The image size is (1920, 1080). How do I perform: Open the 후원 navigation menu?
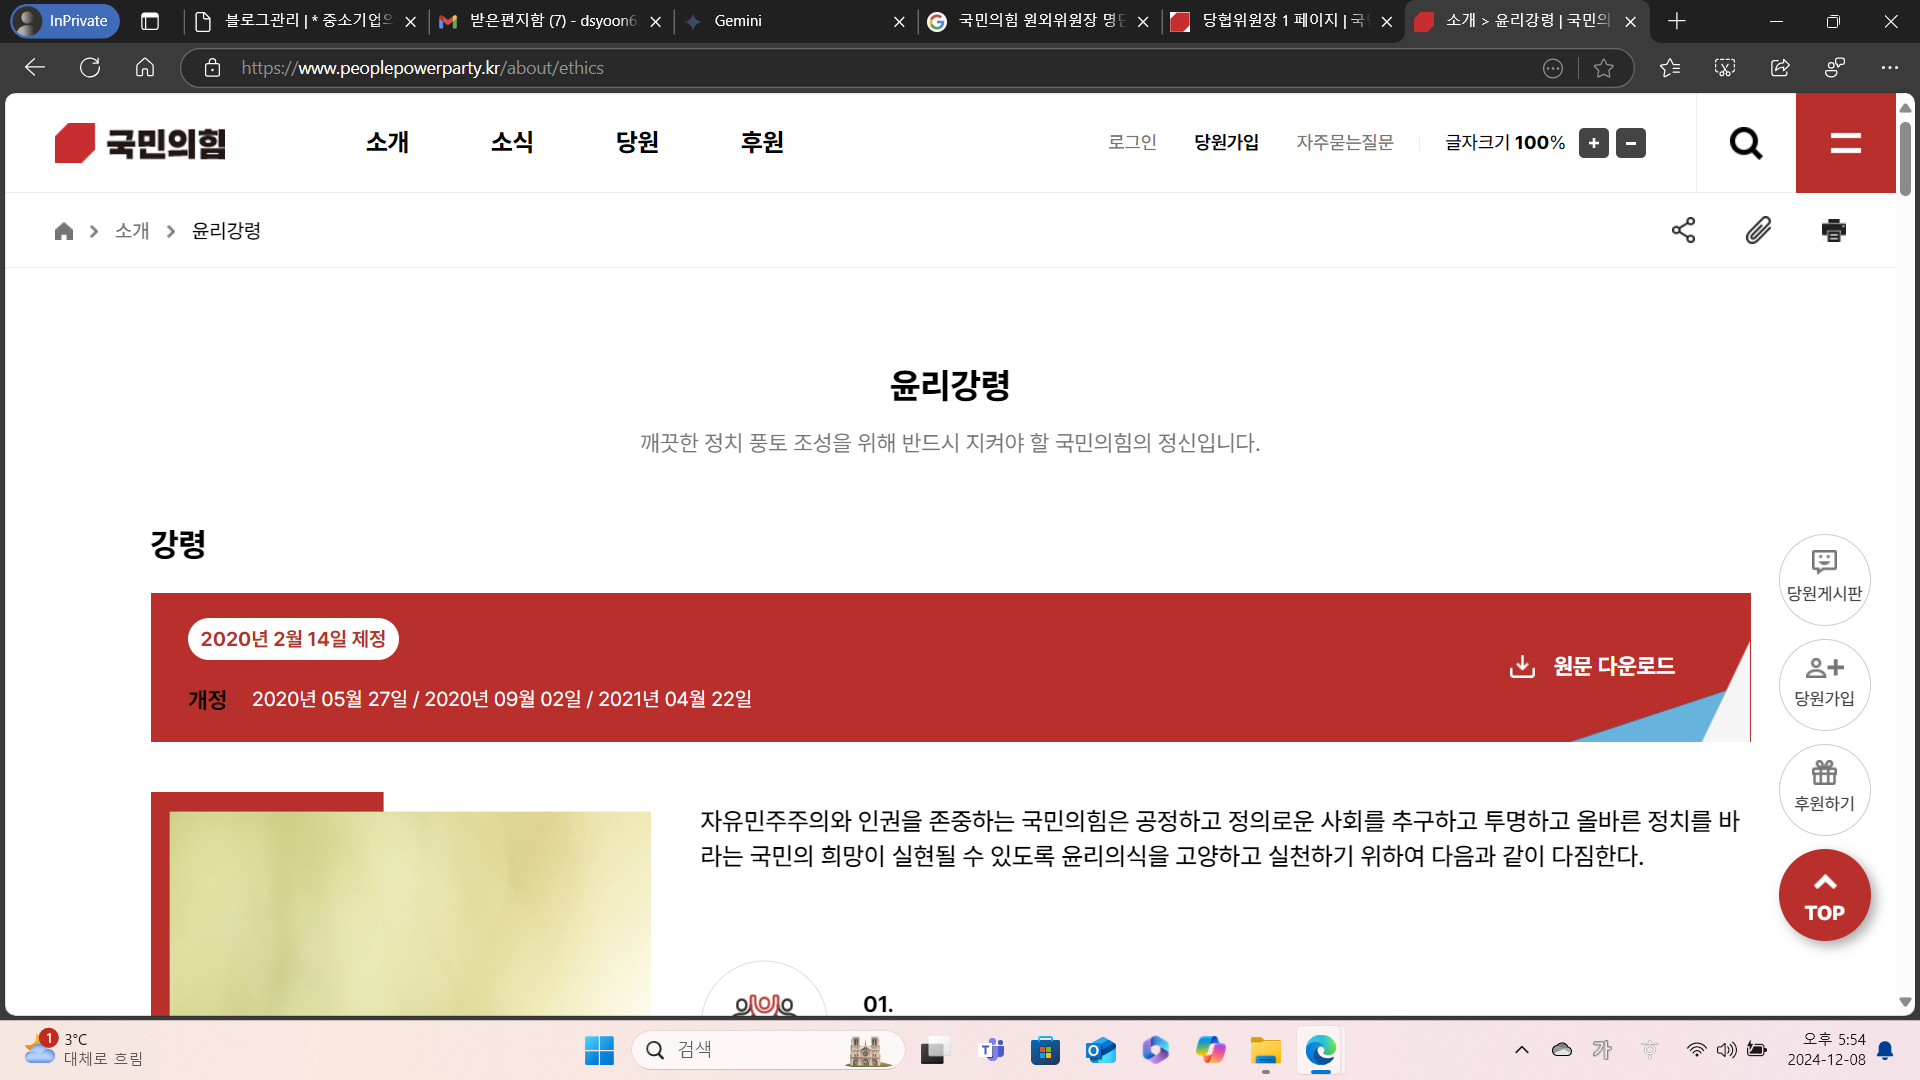click(762, 142)
